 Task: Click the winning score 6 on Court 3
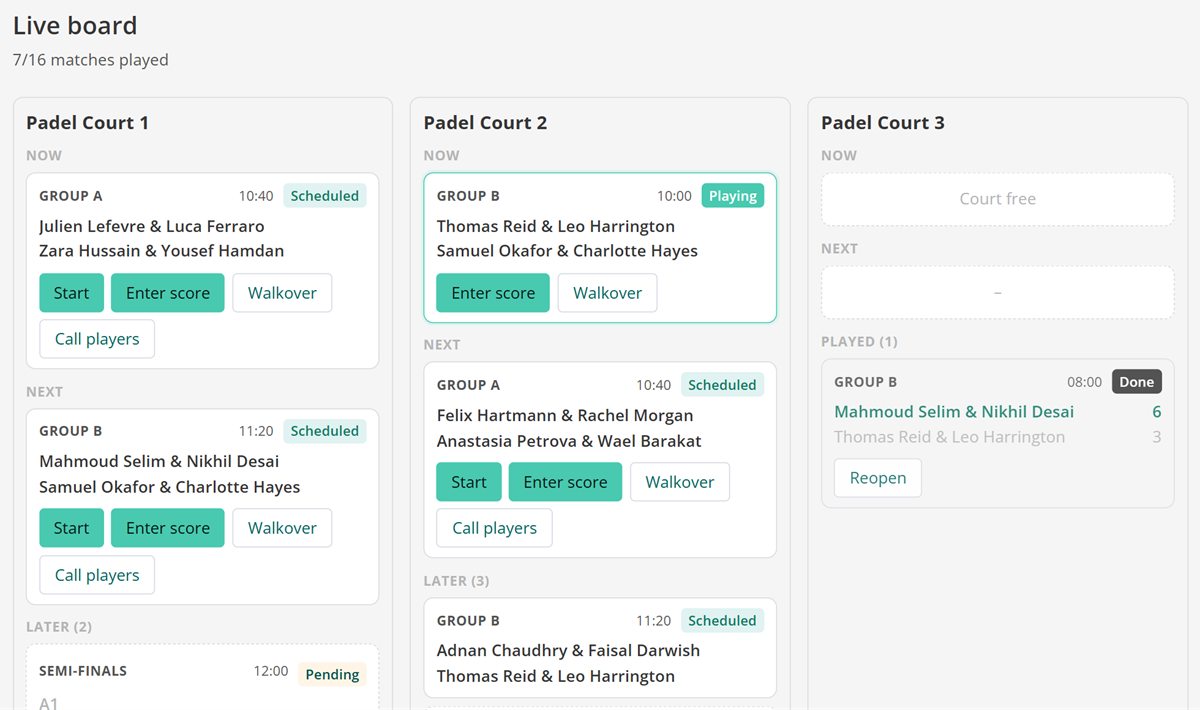click(1157, 412)
